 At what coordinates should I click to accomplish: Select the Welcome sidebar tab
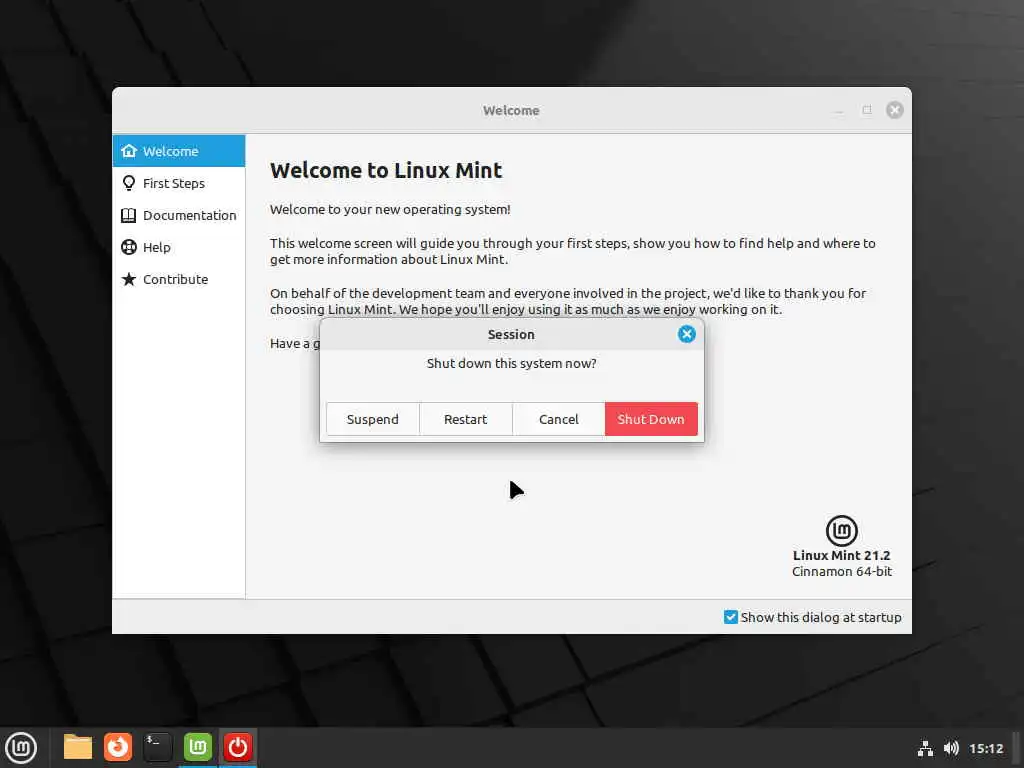[179, 151]
